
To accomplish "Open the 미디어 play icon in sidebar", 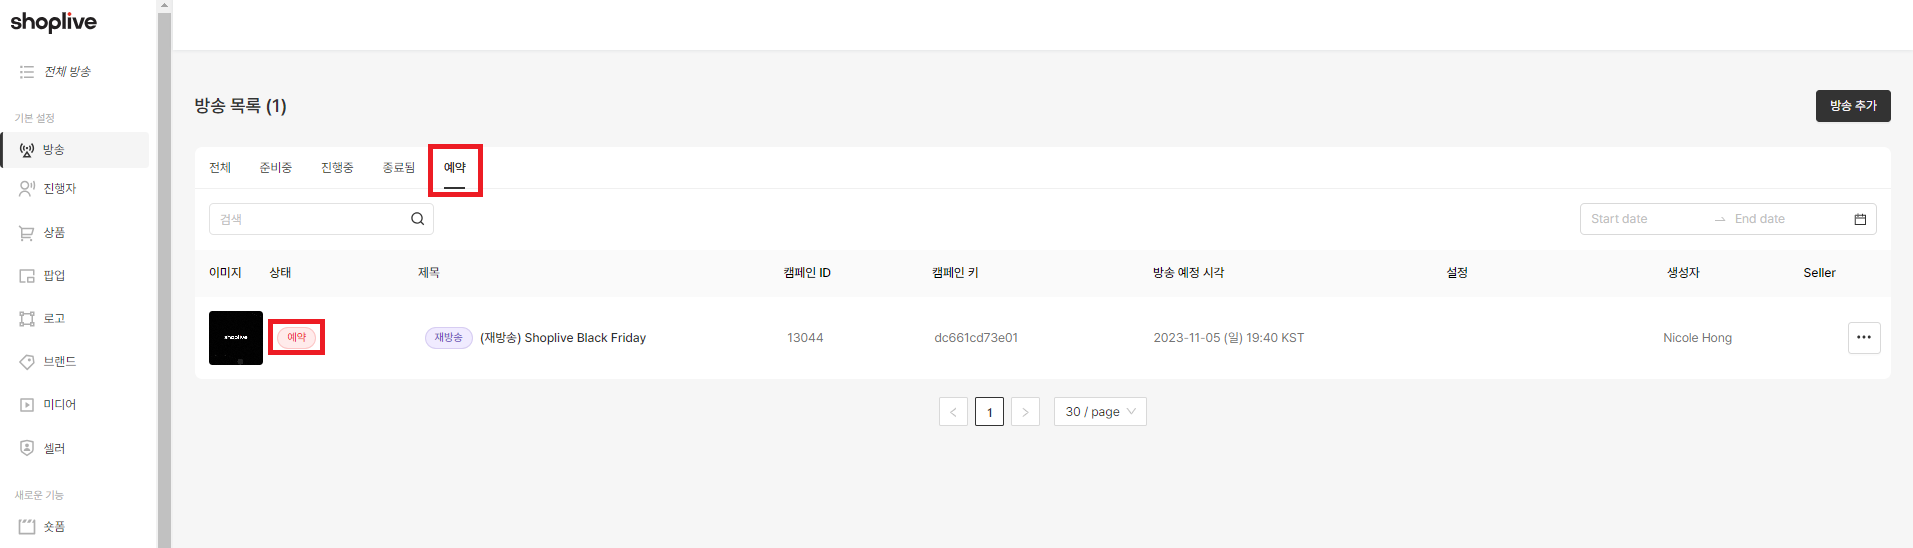I will [27, 405].
